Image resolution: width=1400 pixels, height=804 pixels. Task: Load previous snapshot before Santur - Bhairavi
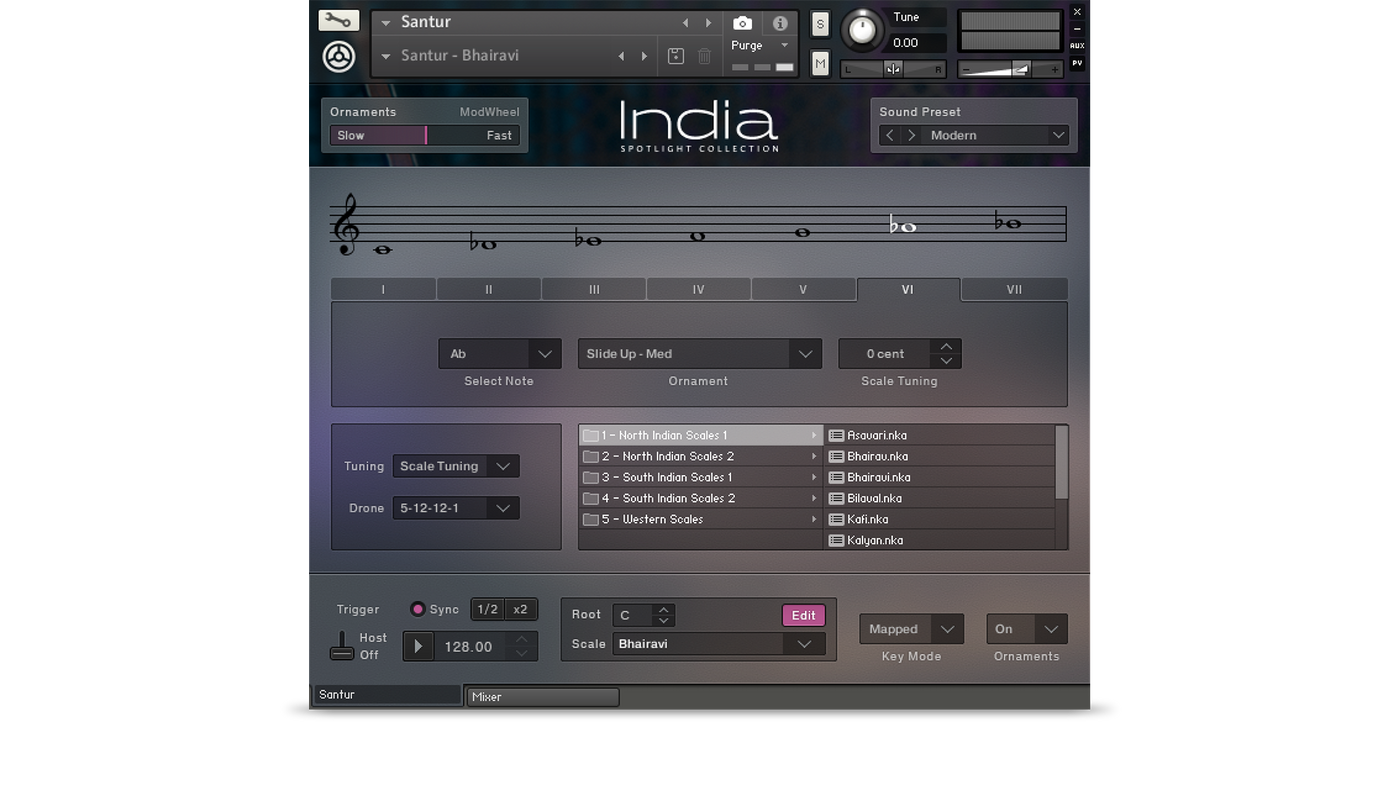point(621,56)
